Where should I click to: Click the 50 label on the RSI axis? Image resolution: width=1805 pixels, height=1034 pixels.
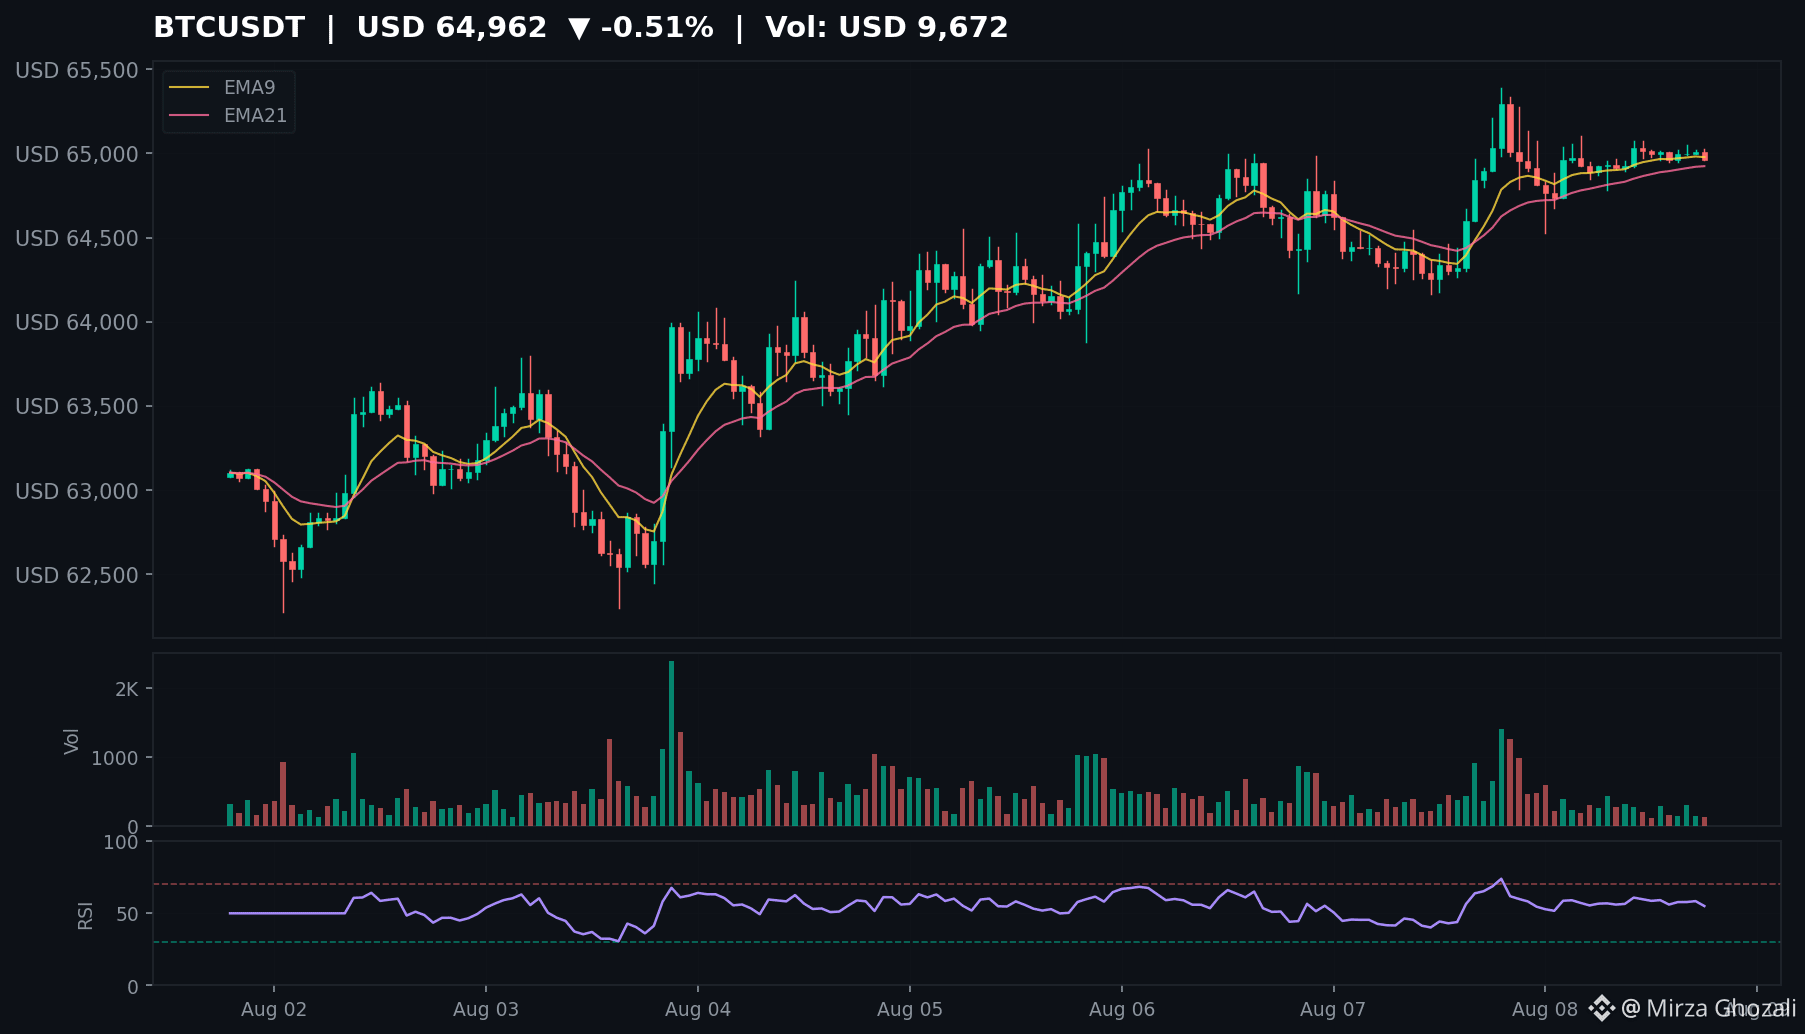click(x=127, y=914)
